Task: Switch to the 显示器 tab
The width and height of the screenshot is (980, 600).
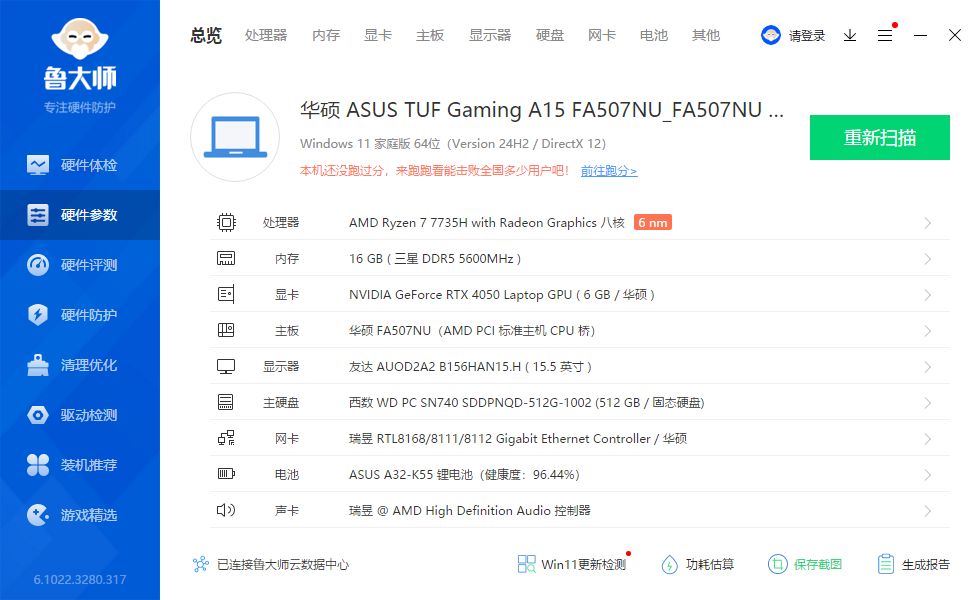Action: pyautogui.click(x=490, y=35)
